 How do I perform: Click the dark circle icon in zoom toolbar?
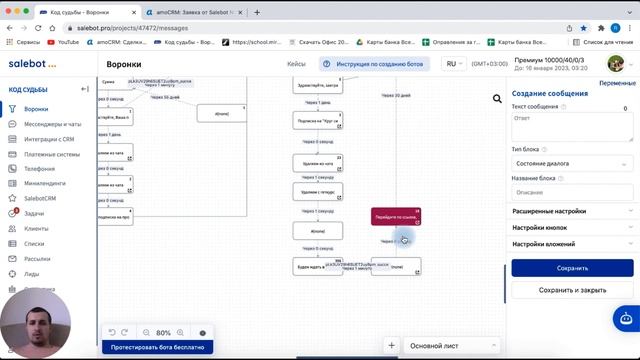pos(202,333)
